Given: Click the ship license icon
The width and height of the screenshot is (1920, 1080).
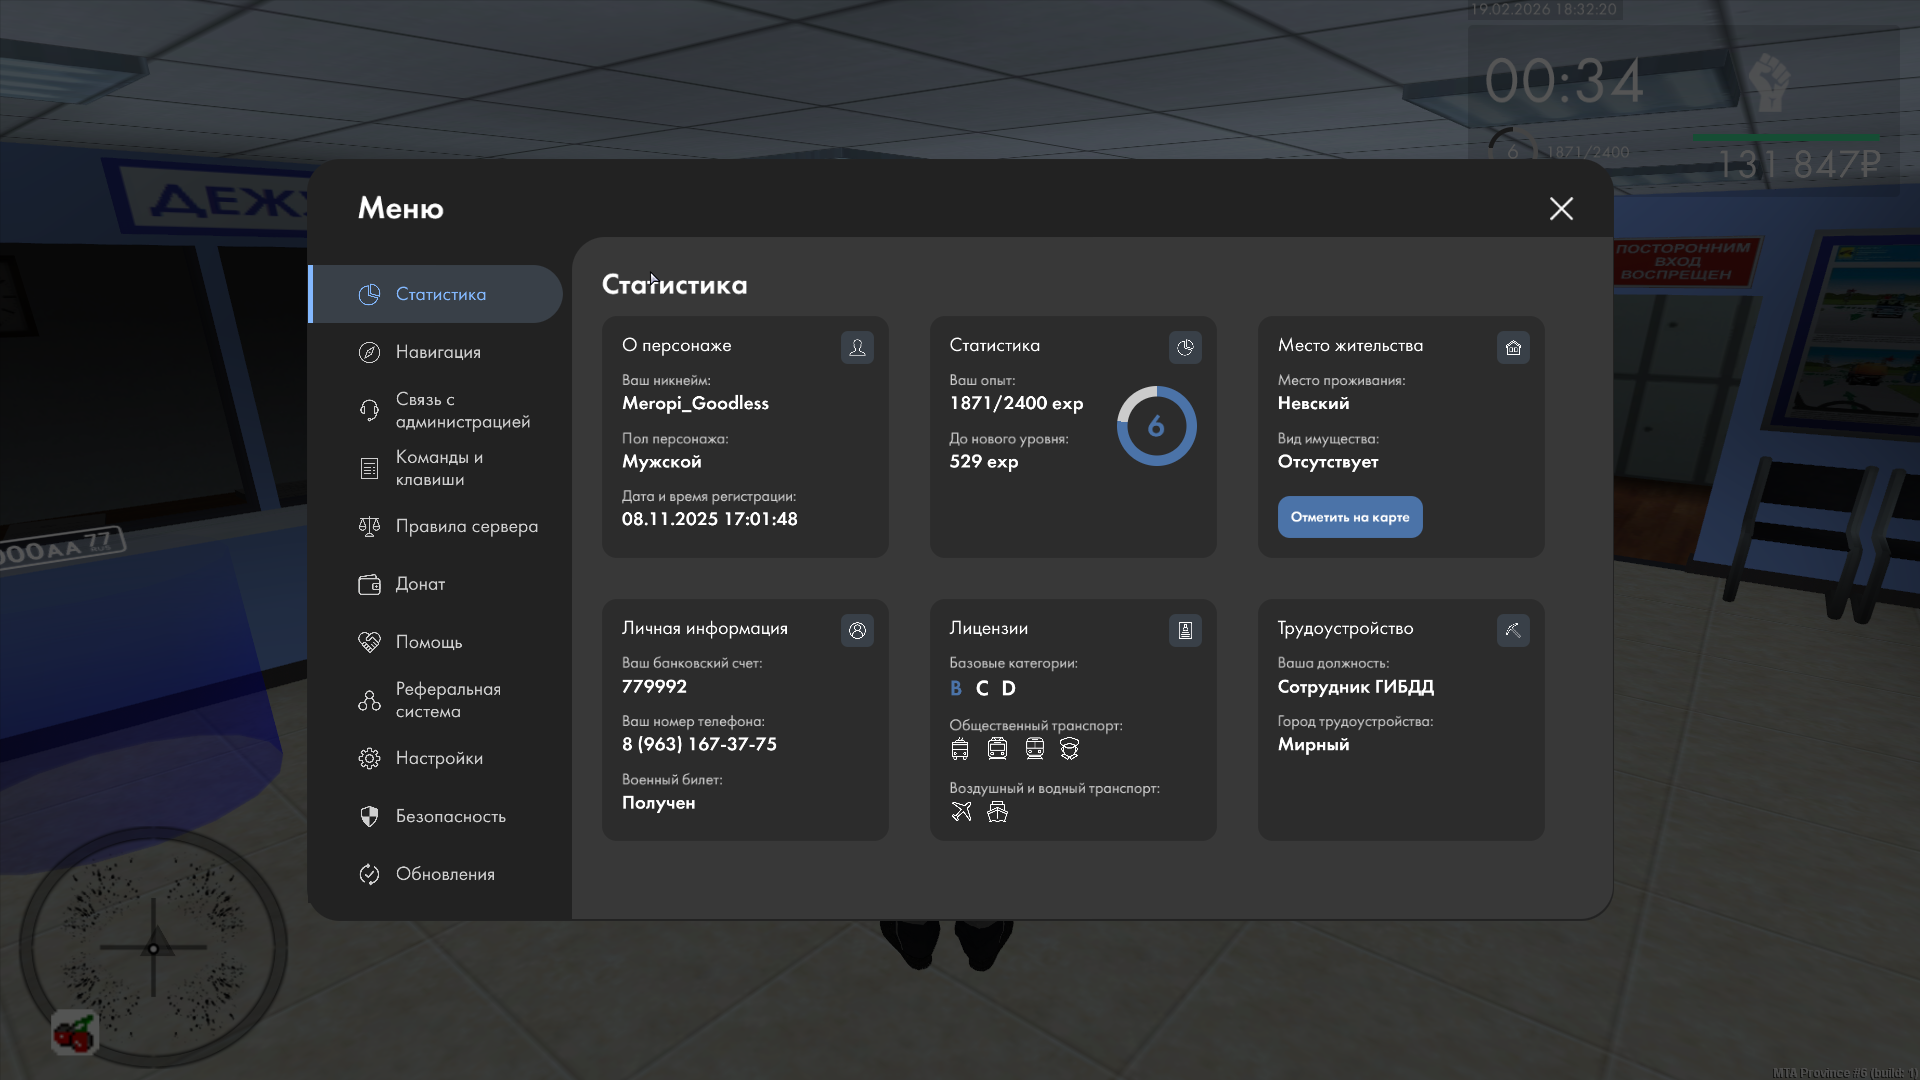Looking at the screenshot, I should coord(997,812).
